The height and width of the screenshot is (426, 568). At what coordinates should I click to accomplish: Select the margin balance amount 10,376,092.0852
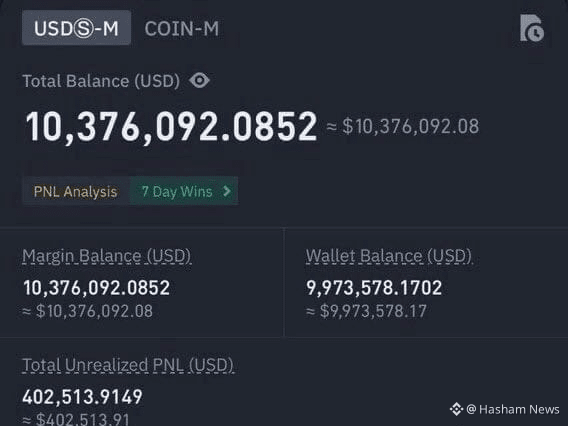pyautogui.click(x=96, y=288)
